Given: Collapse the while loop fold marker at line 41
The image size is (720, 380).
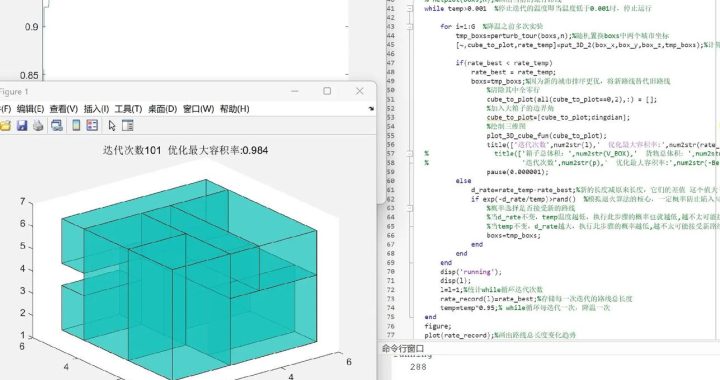Looking at the screenshot, I should click(410, 8).
